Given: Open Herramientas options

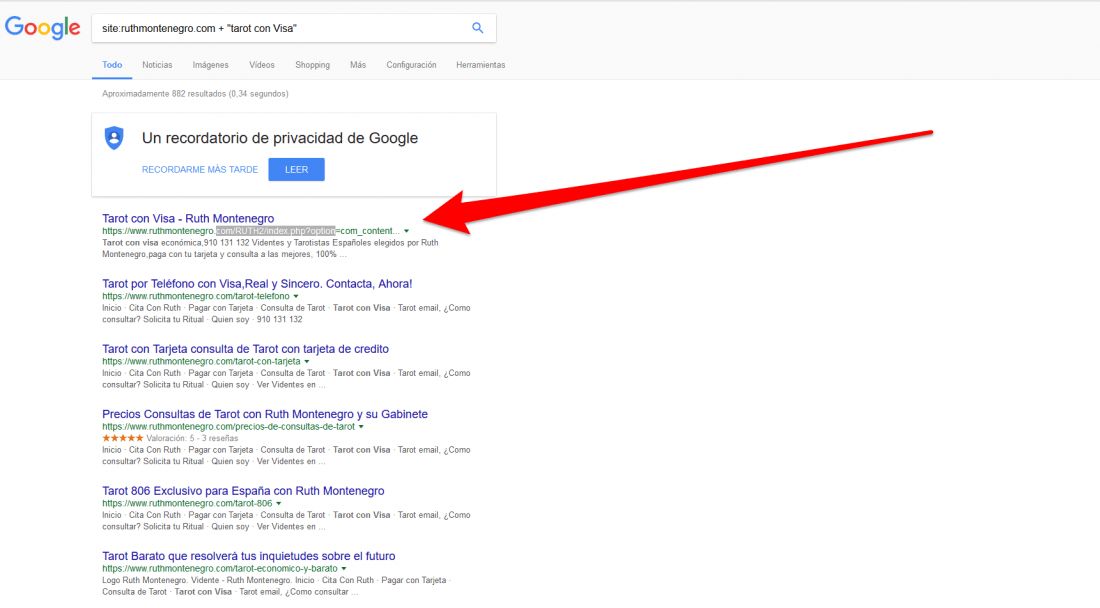Looking at the screenshot, I should click(481, 65).
